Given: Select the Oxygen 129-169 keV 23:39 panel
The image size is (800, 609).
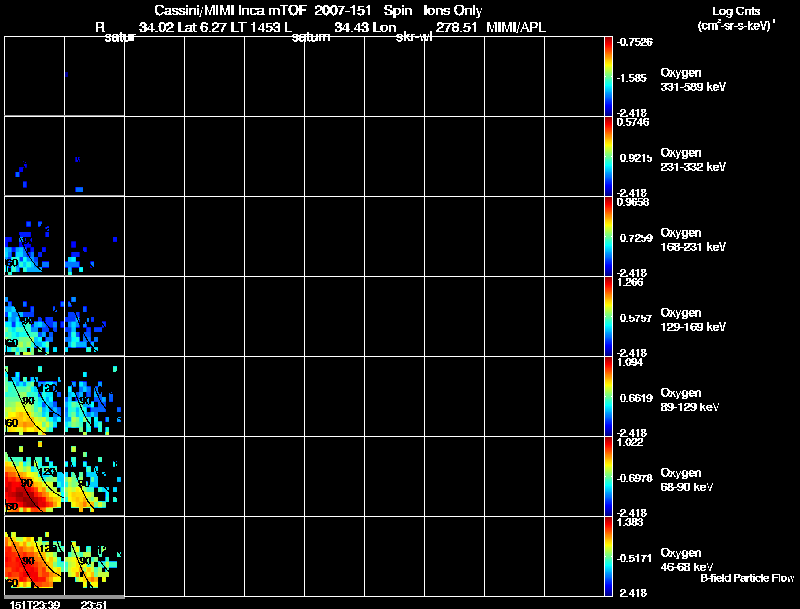Looking at the screenshot, I should 35,316.
